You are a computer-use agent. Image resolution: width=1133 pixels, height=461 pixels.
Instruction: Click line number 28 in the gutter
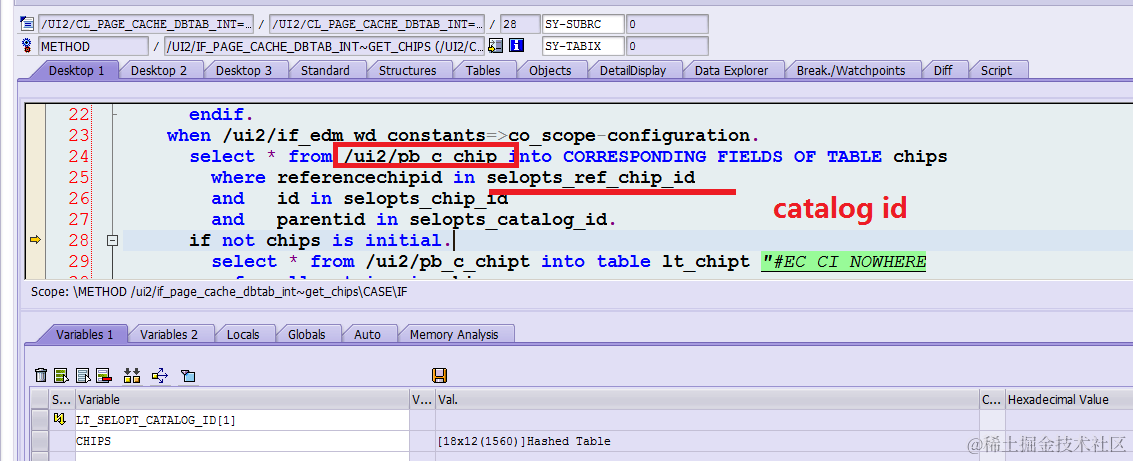[78, 241]
